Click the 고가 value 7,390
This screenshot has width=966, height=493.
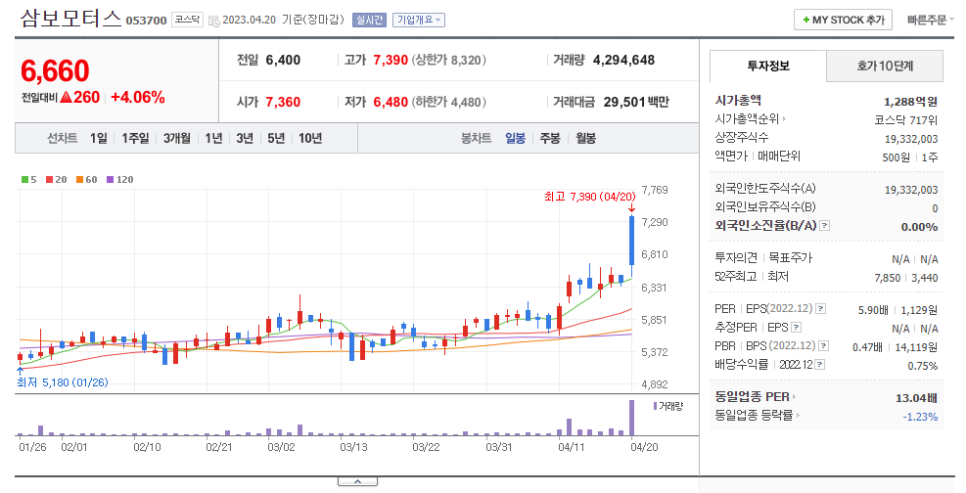point(391,60)
